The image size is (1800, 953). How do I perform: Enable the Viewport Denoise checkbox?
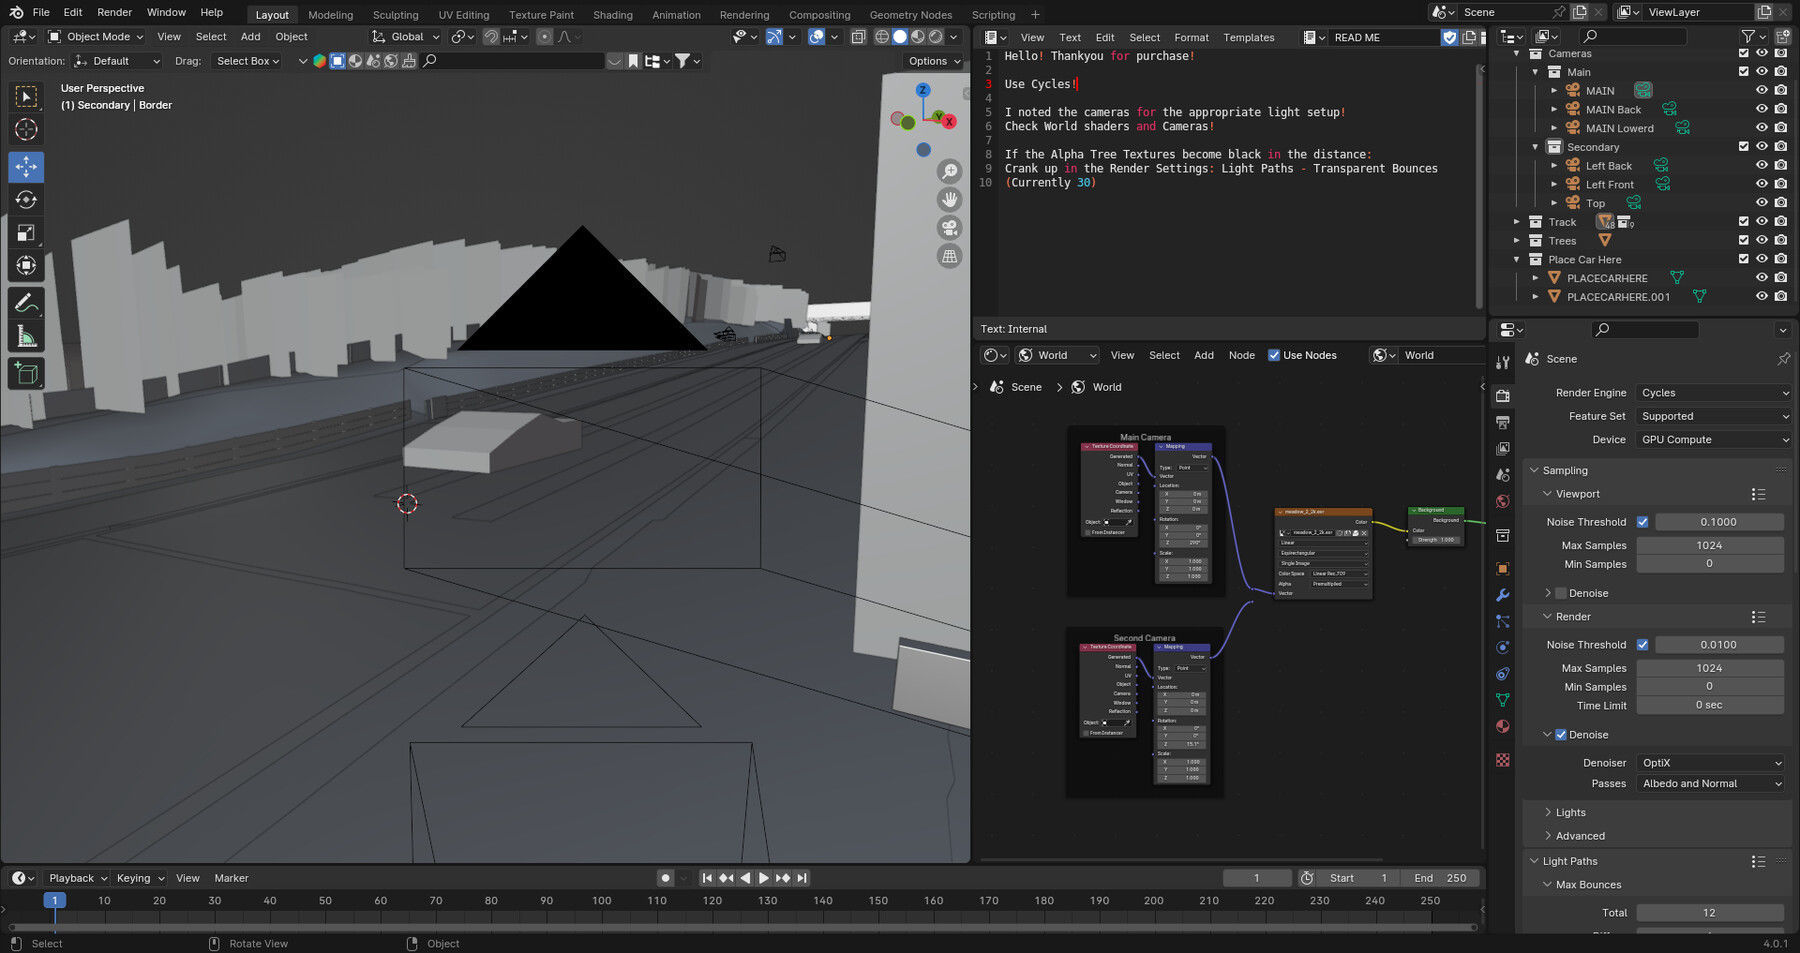click(1560, 593)
